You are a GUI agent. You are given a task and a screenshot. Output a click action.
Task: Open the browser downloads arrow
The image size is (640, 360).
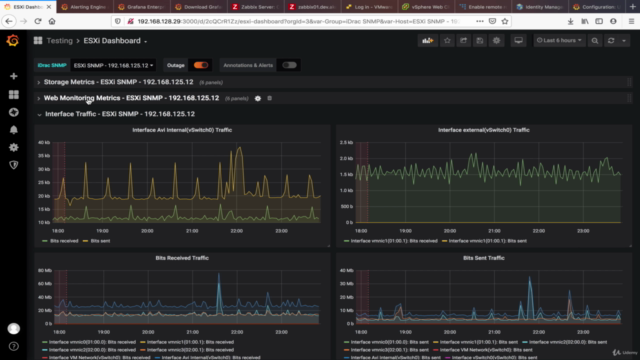[570, 21]
